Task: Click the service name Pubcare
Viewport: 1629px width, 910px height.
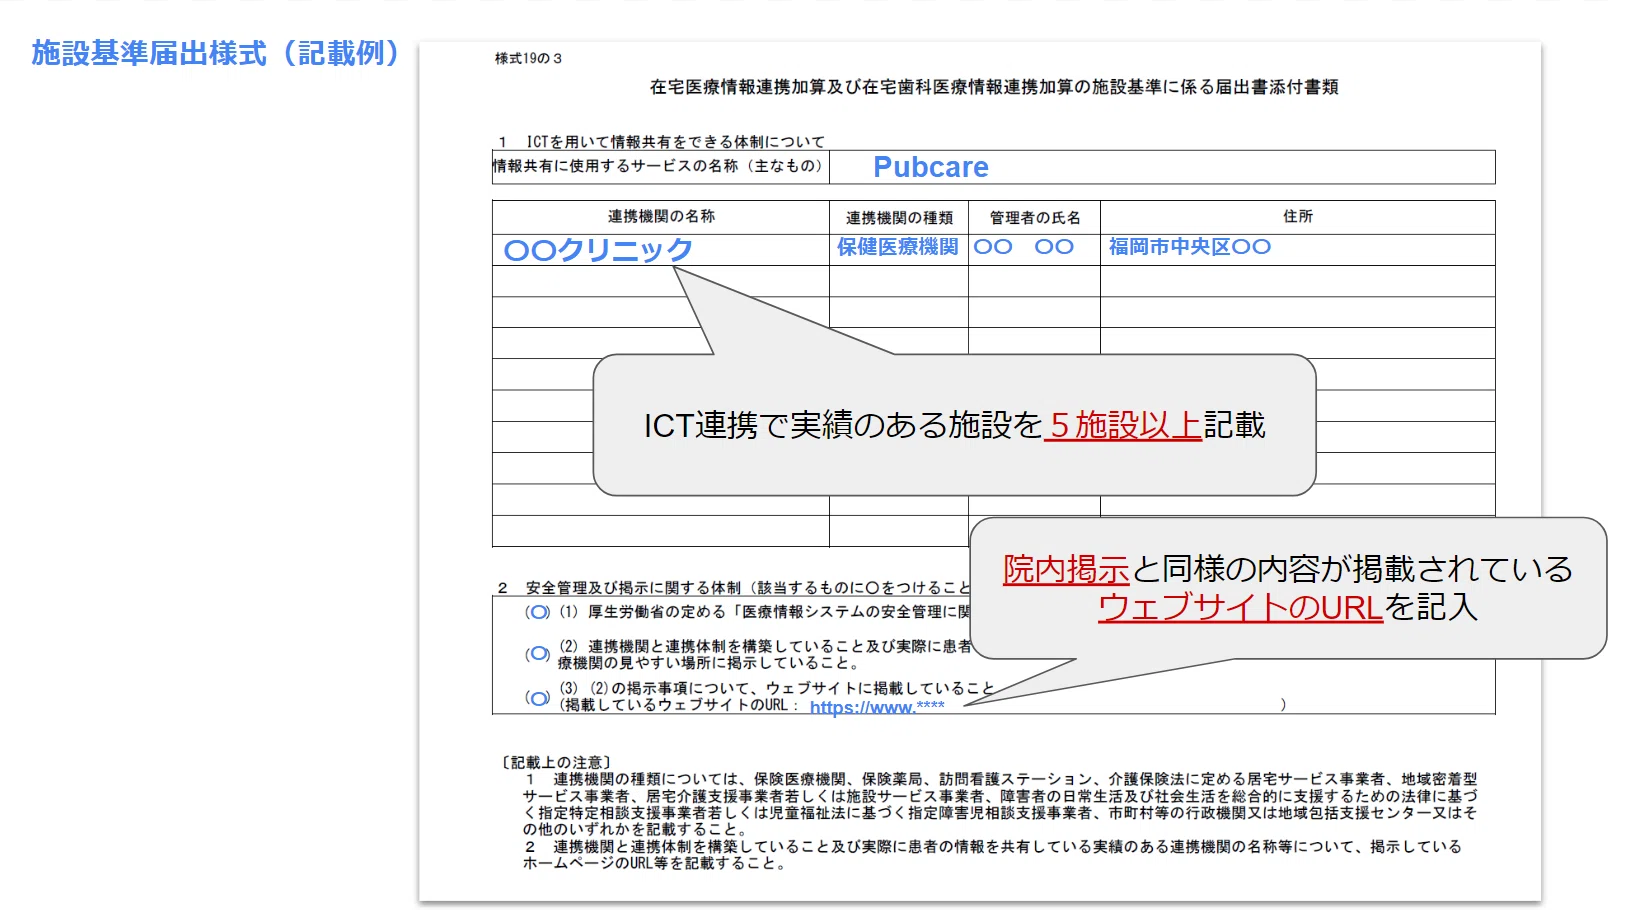Action: coord(931,167)
